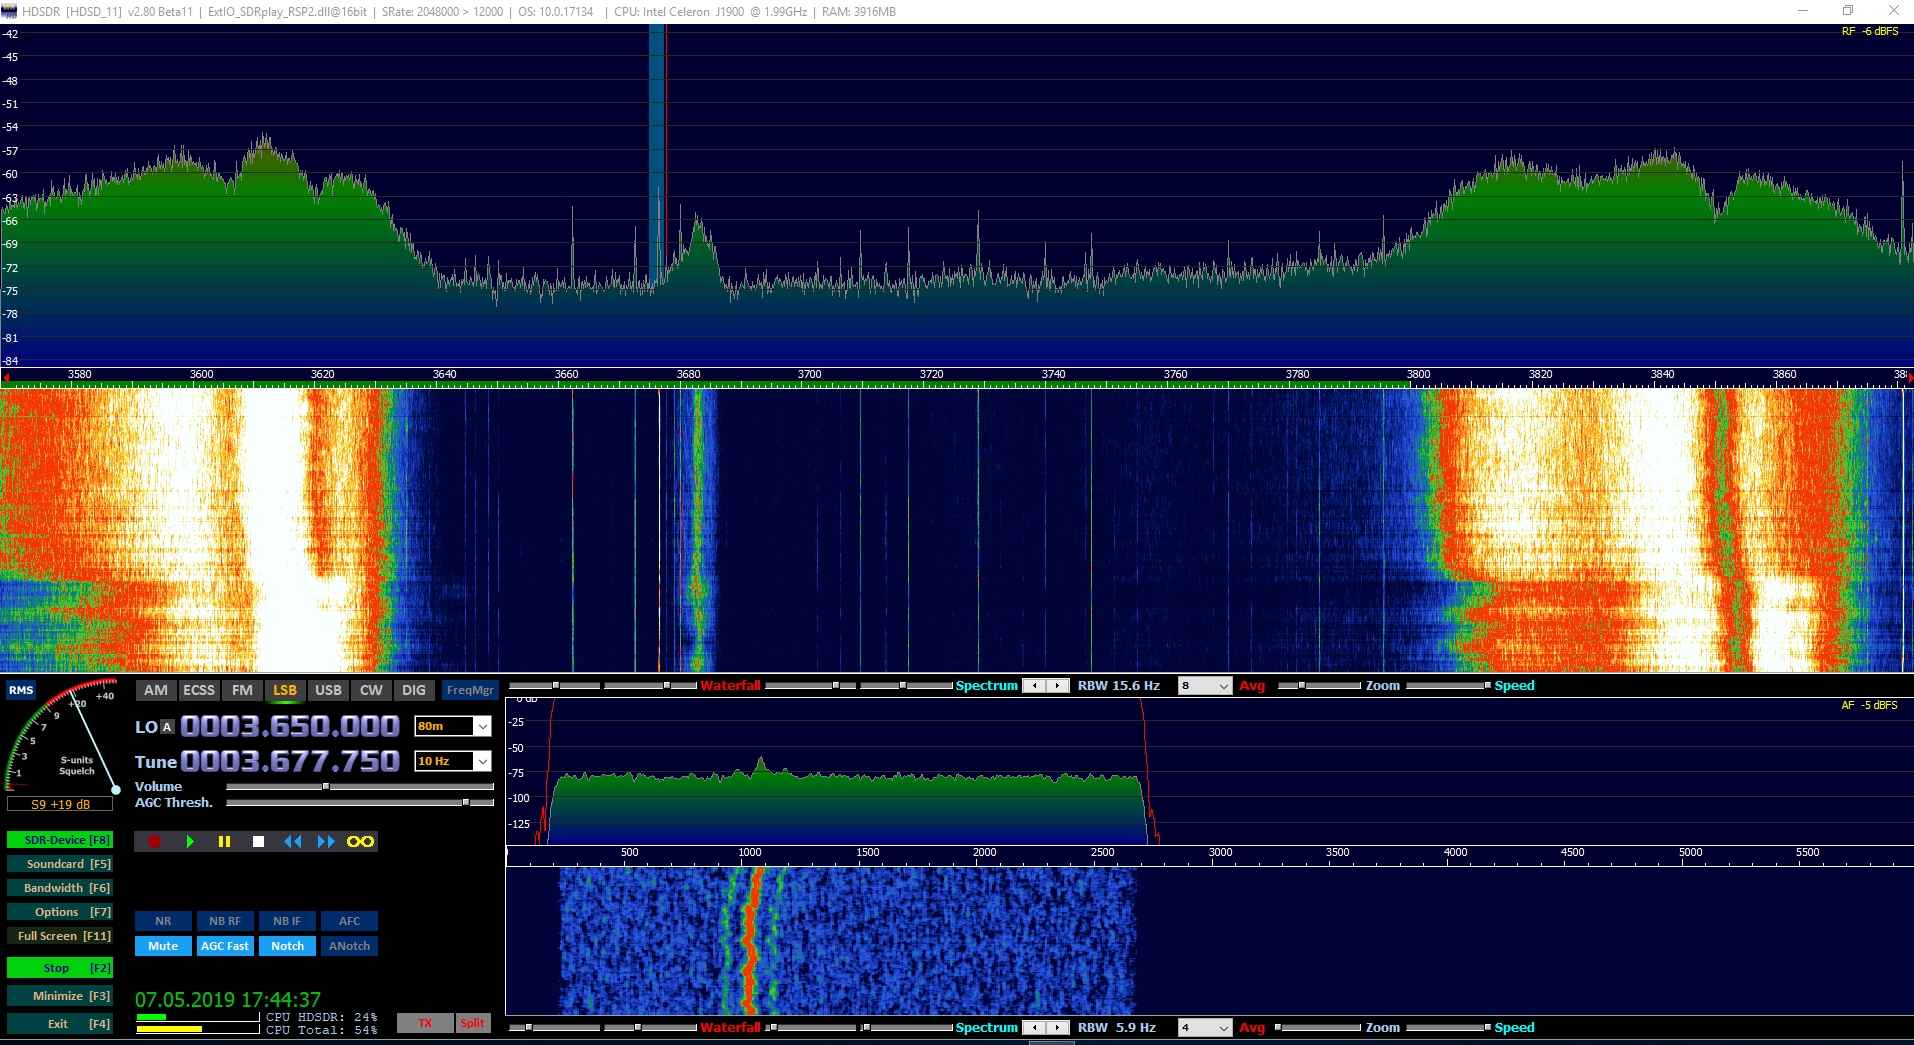1914x1045 pixels.
Task: Click the Tune frequency display 0003.677.750
Action: pyautogui.click(x=290, y=761)
